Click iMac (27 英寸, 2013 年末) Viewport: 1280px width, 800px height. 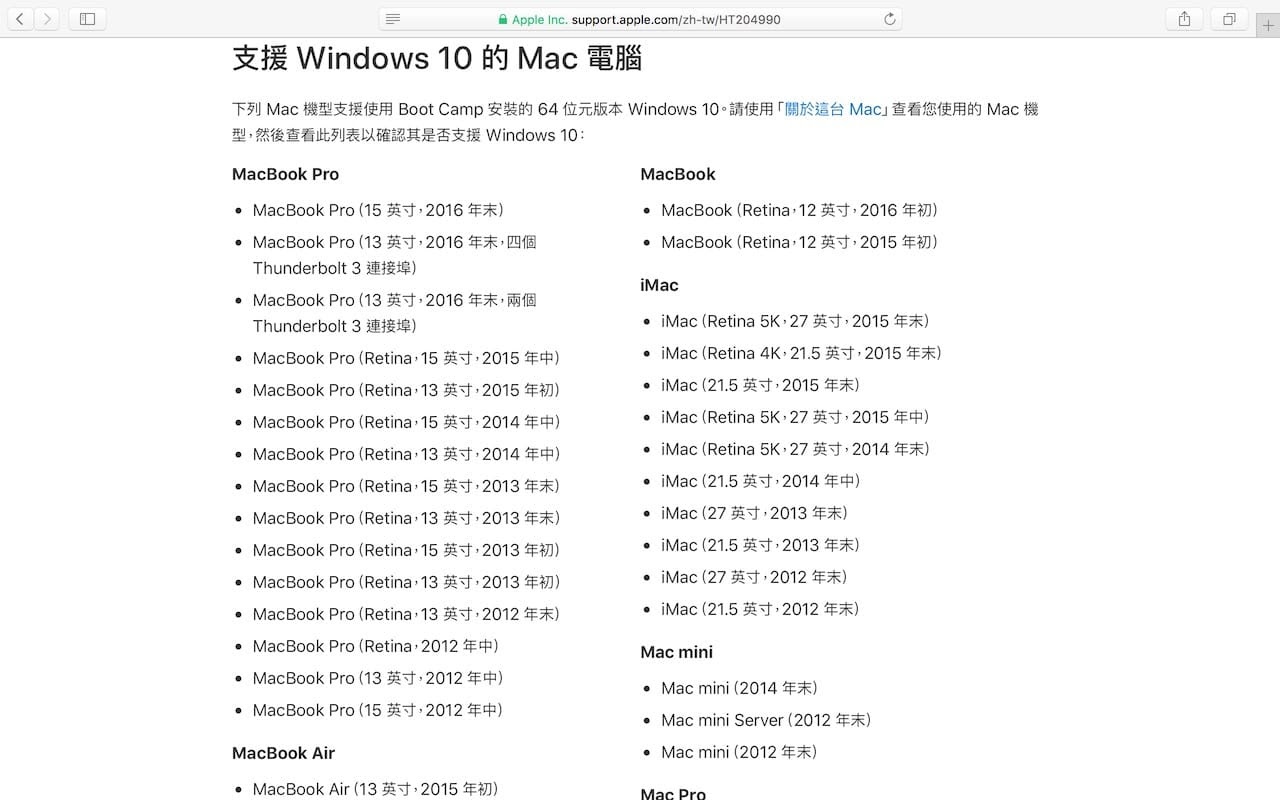[x=754, y=513]
